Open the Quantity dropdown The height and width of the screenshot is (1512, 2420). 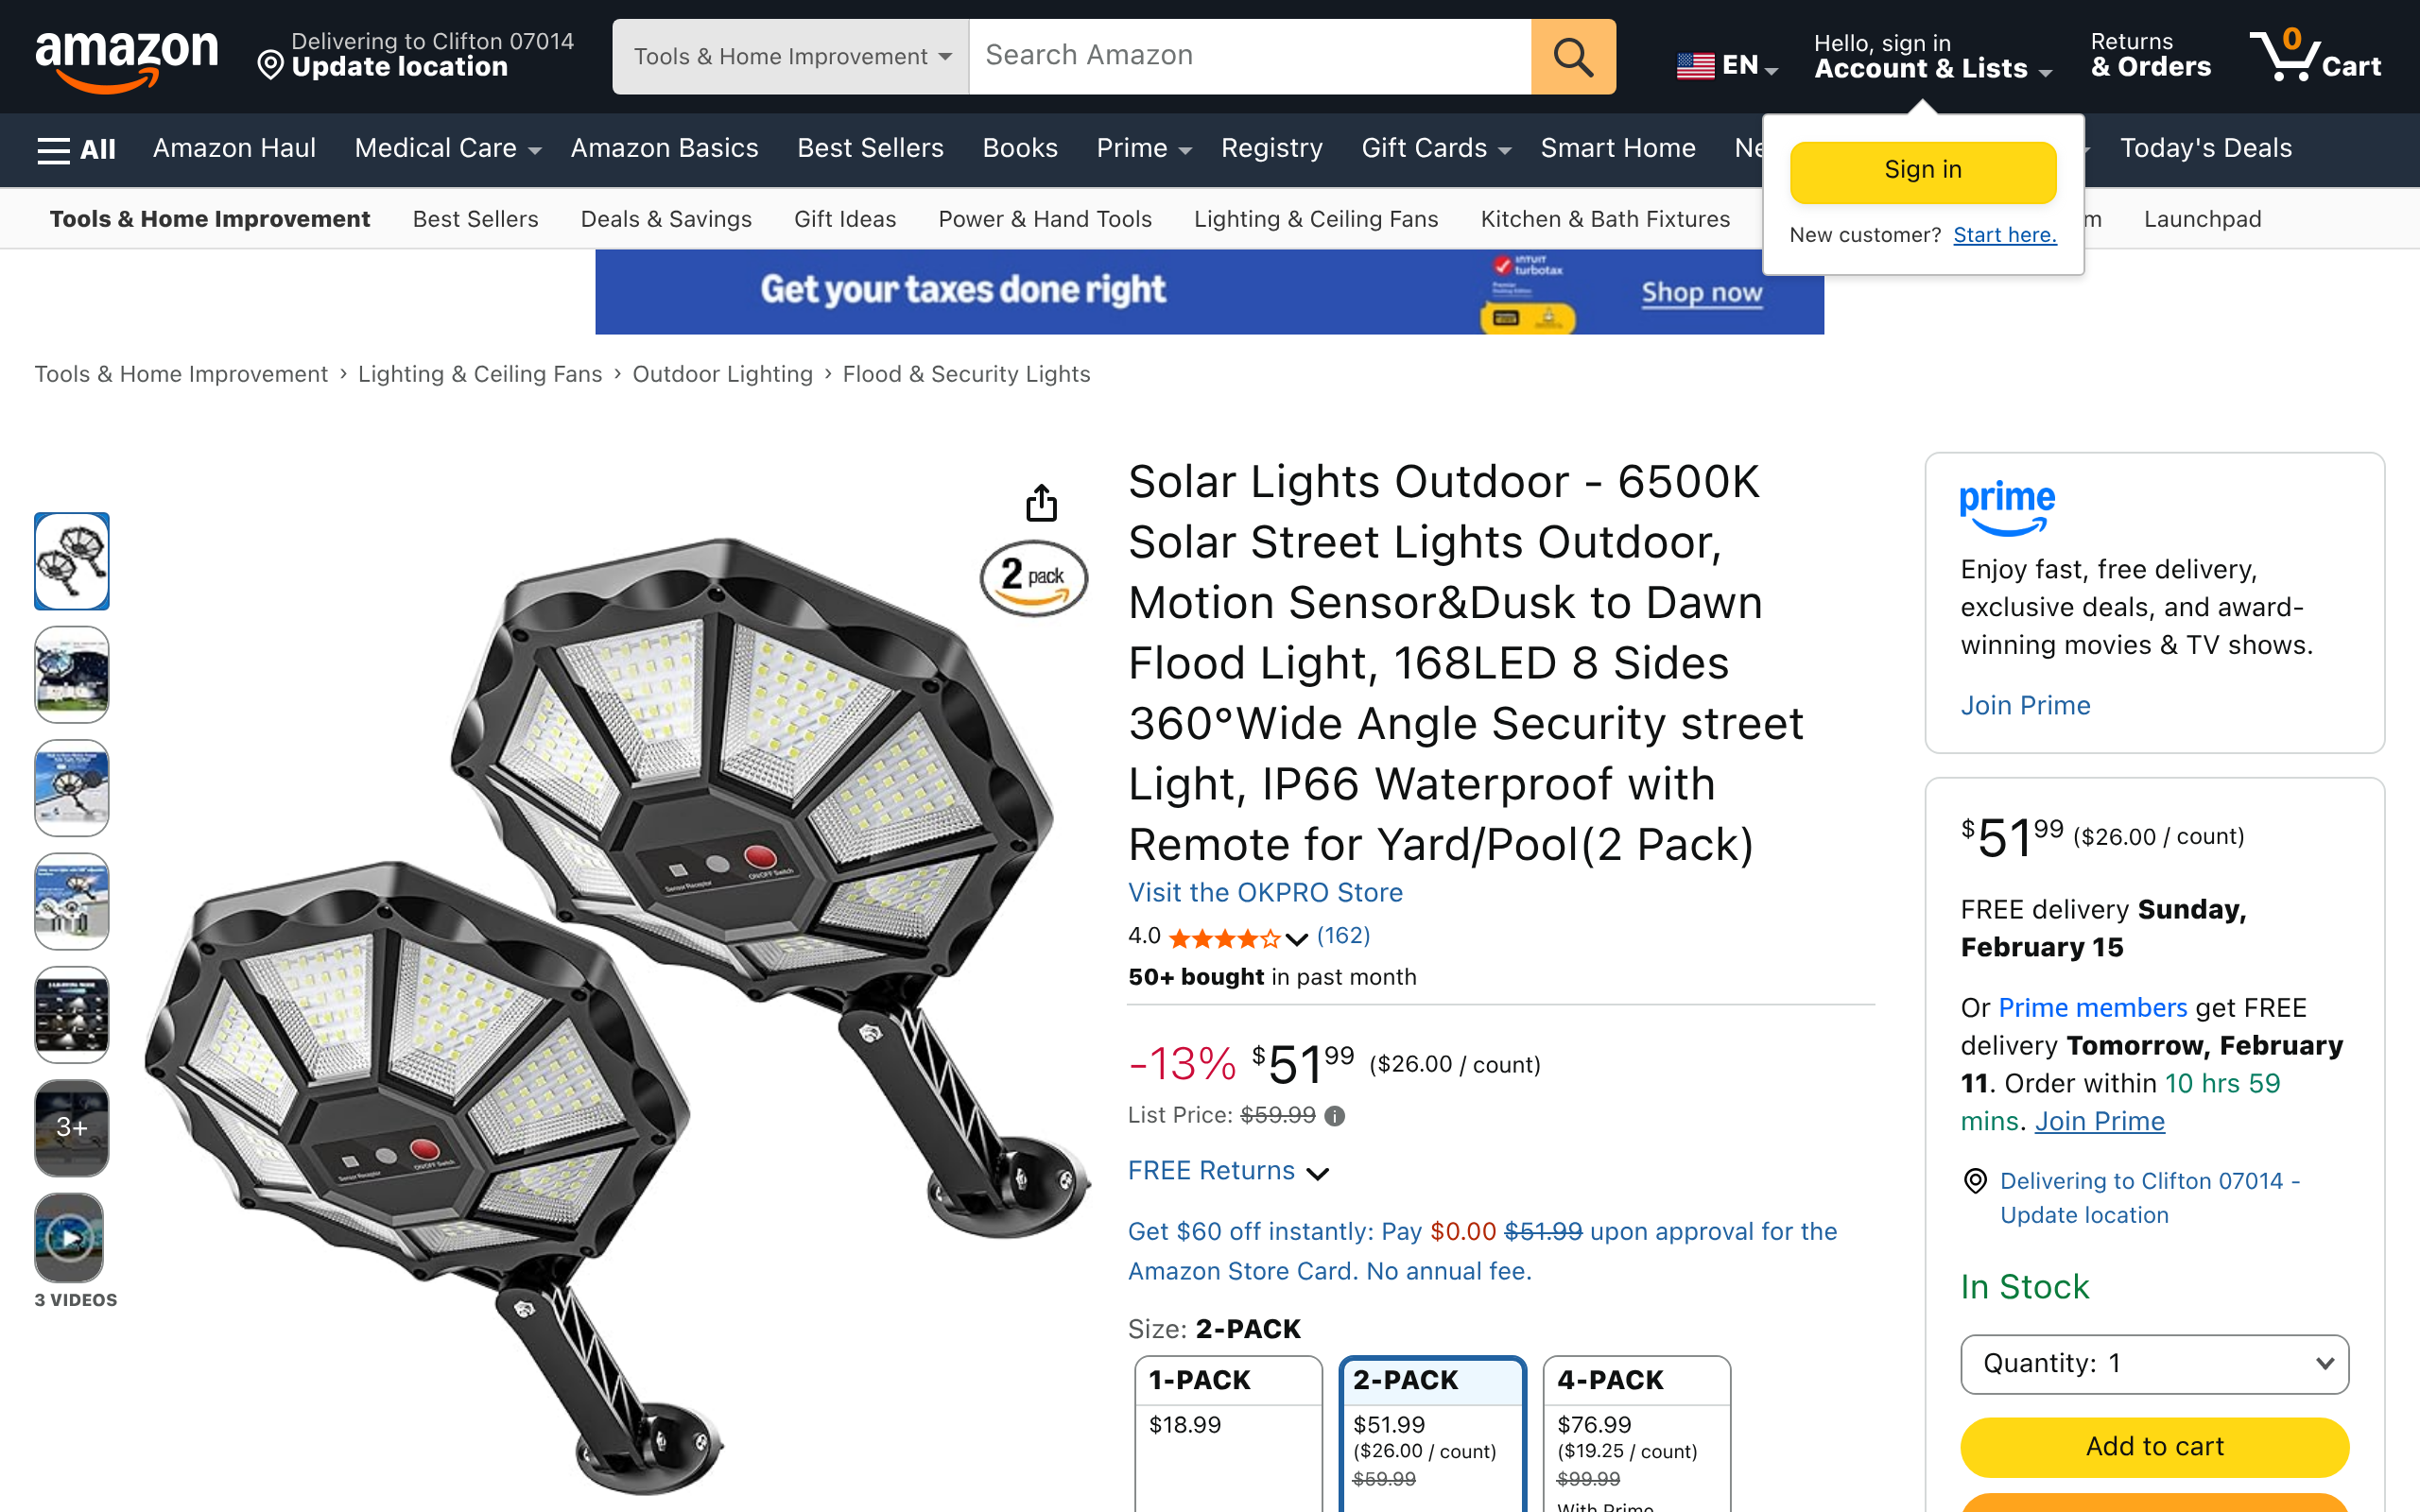point(2154,1364)
